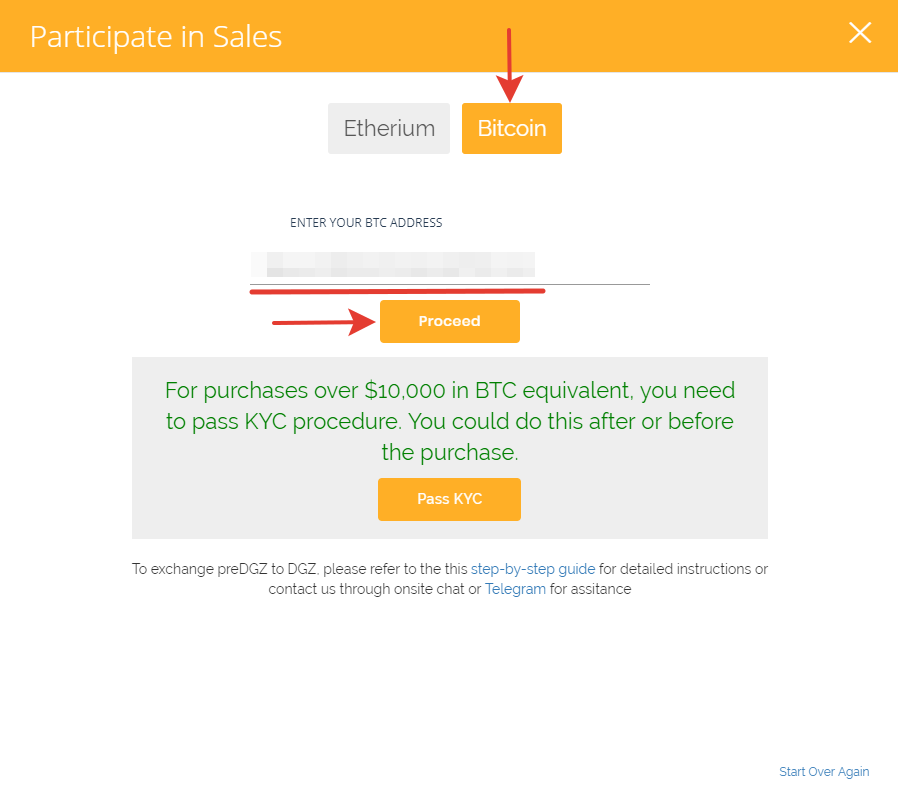Screen dimensions: 898x809
Task: Focus the BTC address input field
Action: (449, 266)
